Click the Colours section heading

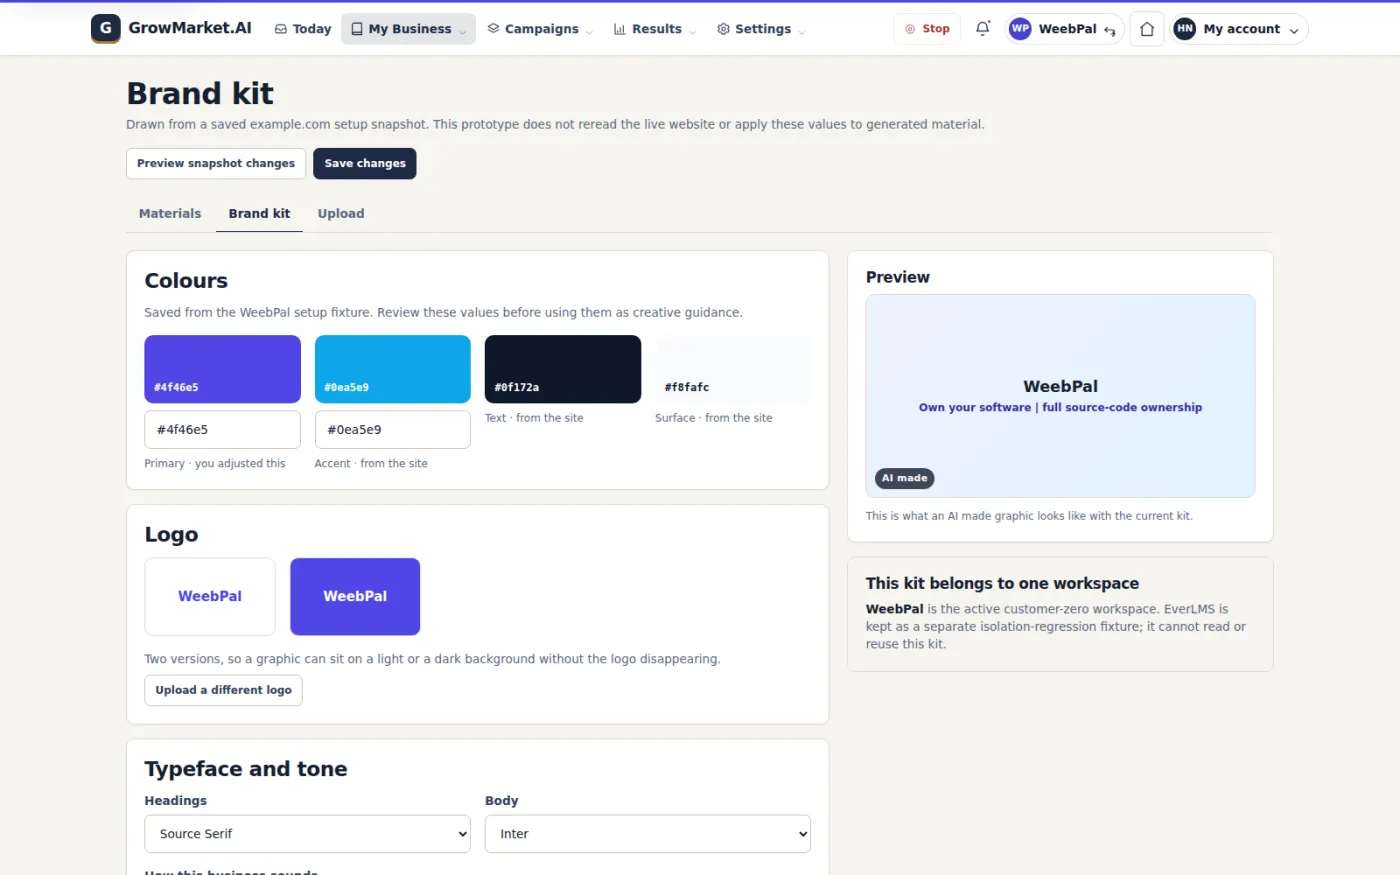[186, 281]
